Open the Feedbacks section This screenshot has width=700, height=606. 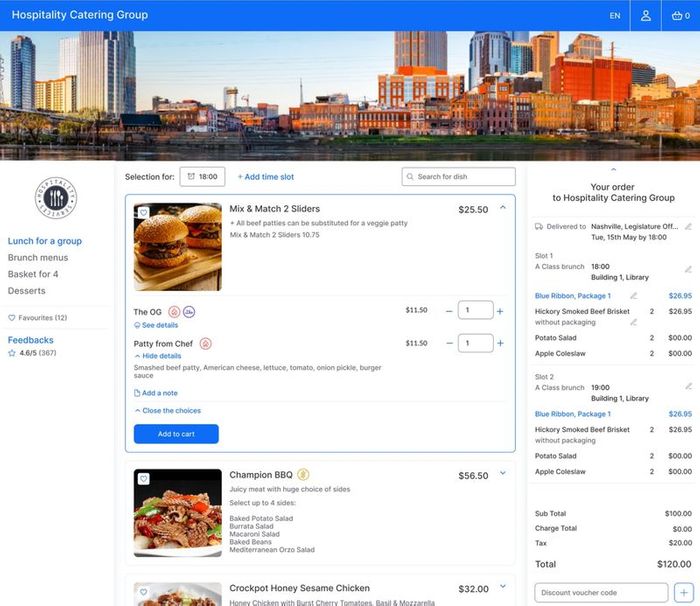30,340
